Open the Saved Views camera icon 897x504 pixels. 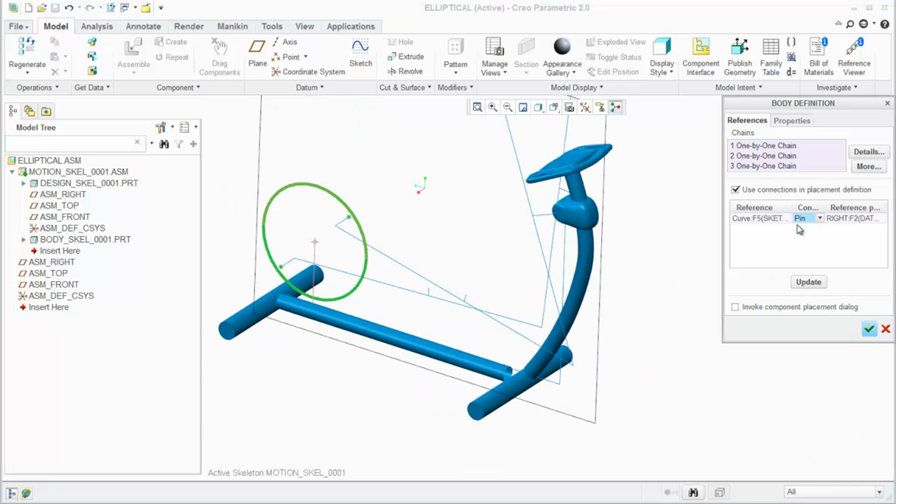tap(569, 107)
